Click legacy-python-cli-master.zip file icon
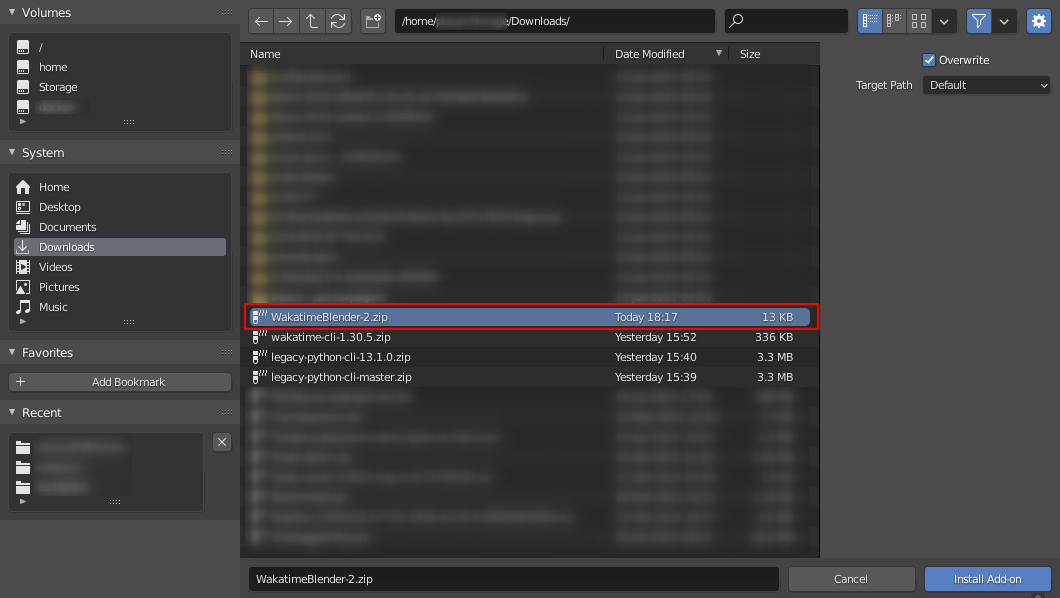The height and width of the screenshot is (598, 1060). click(x=260, y=377)
